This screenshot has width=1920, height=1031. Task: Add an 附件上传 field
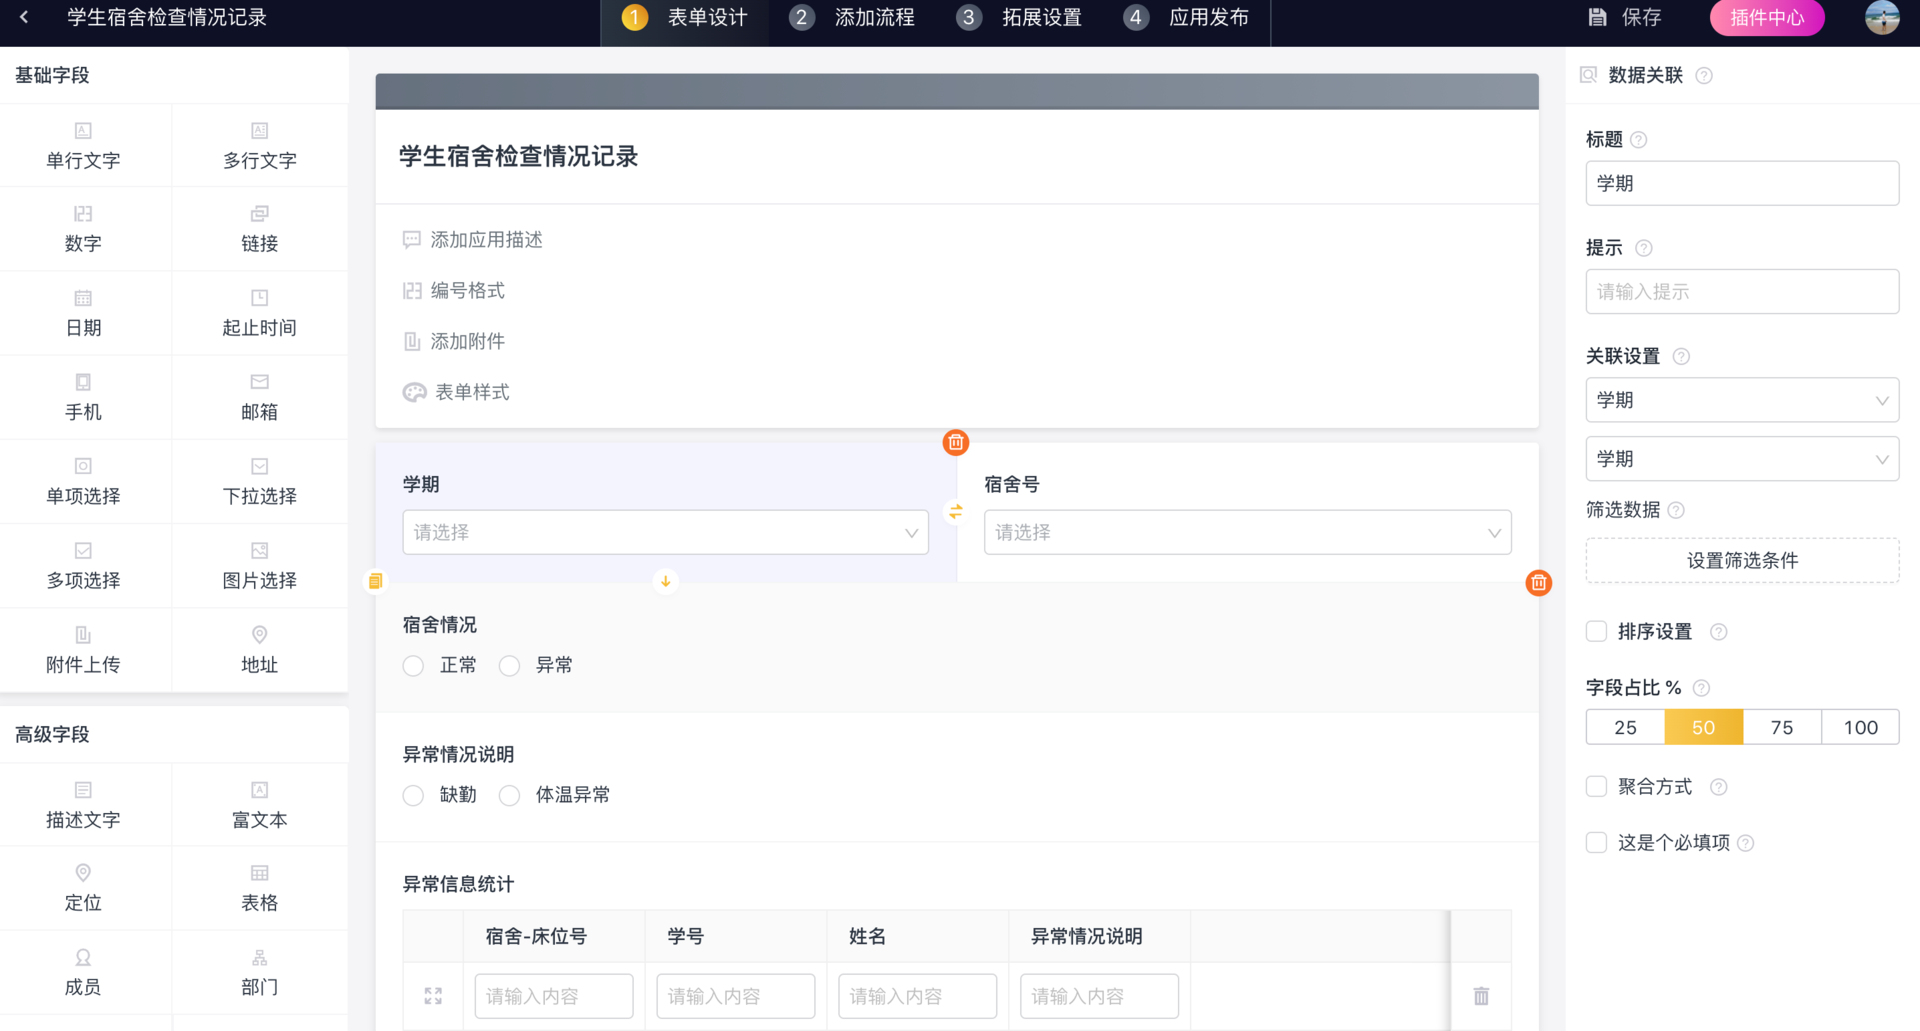tap(84, 649)
